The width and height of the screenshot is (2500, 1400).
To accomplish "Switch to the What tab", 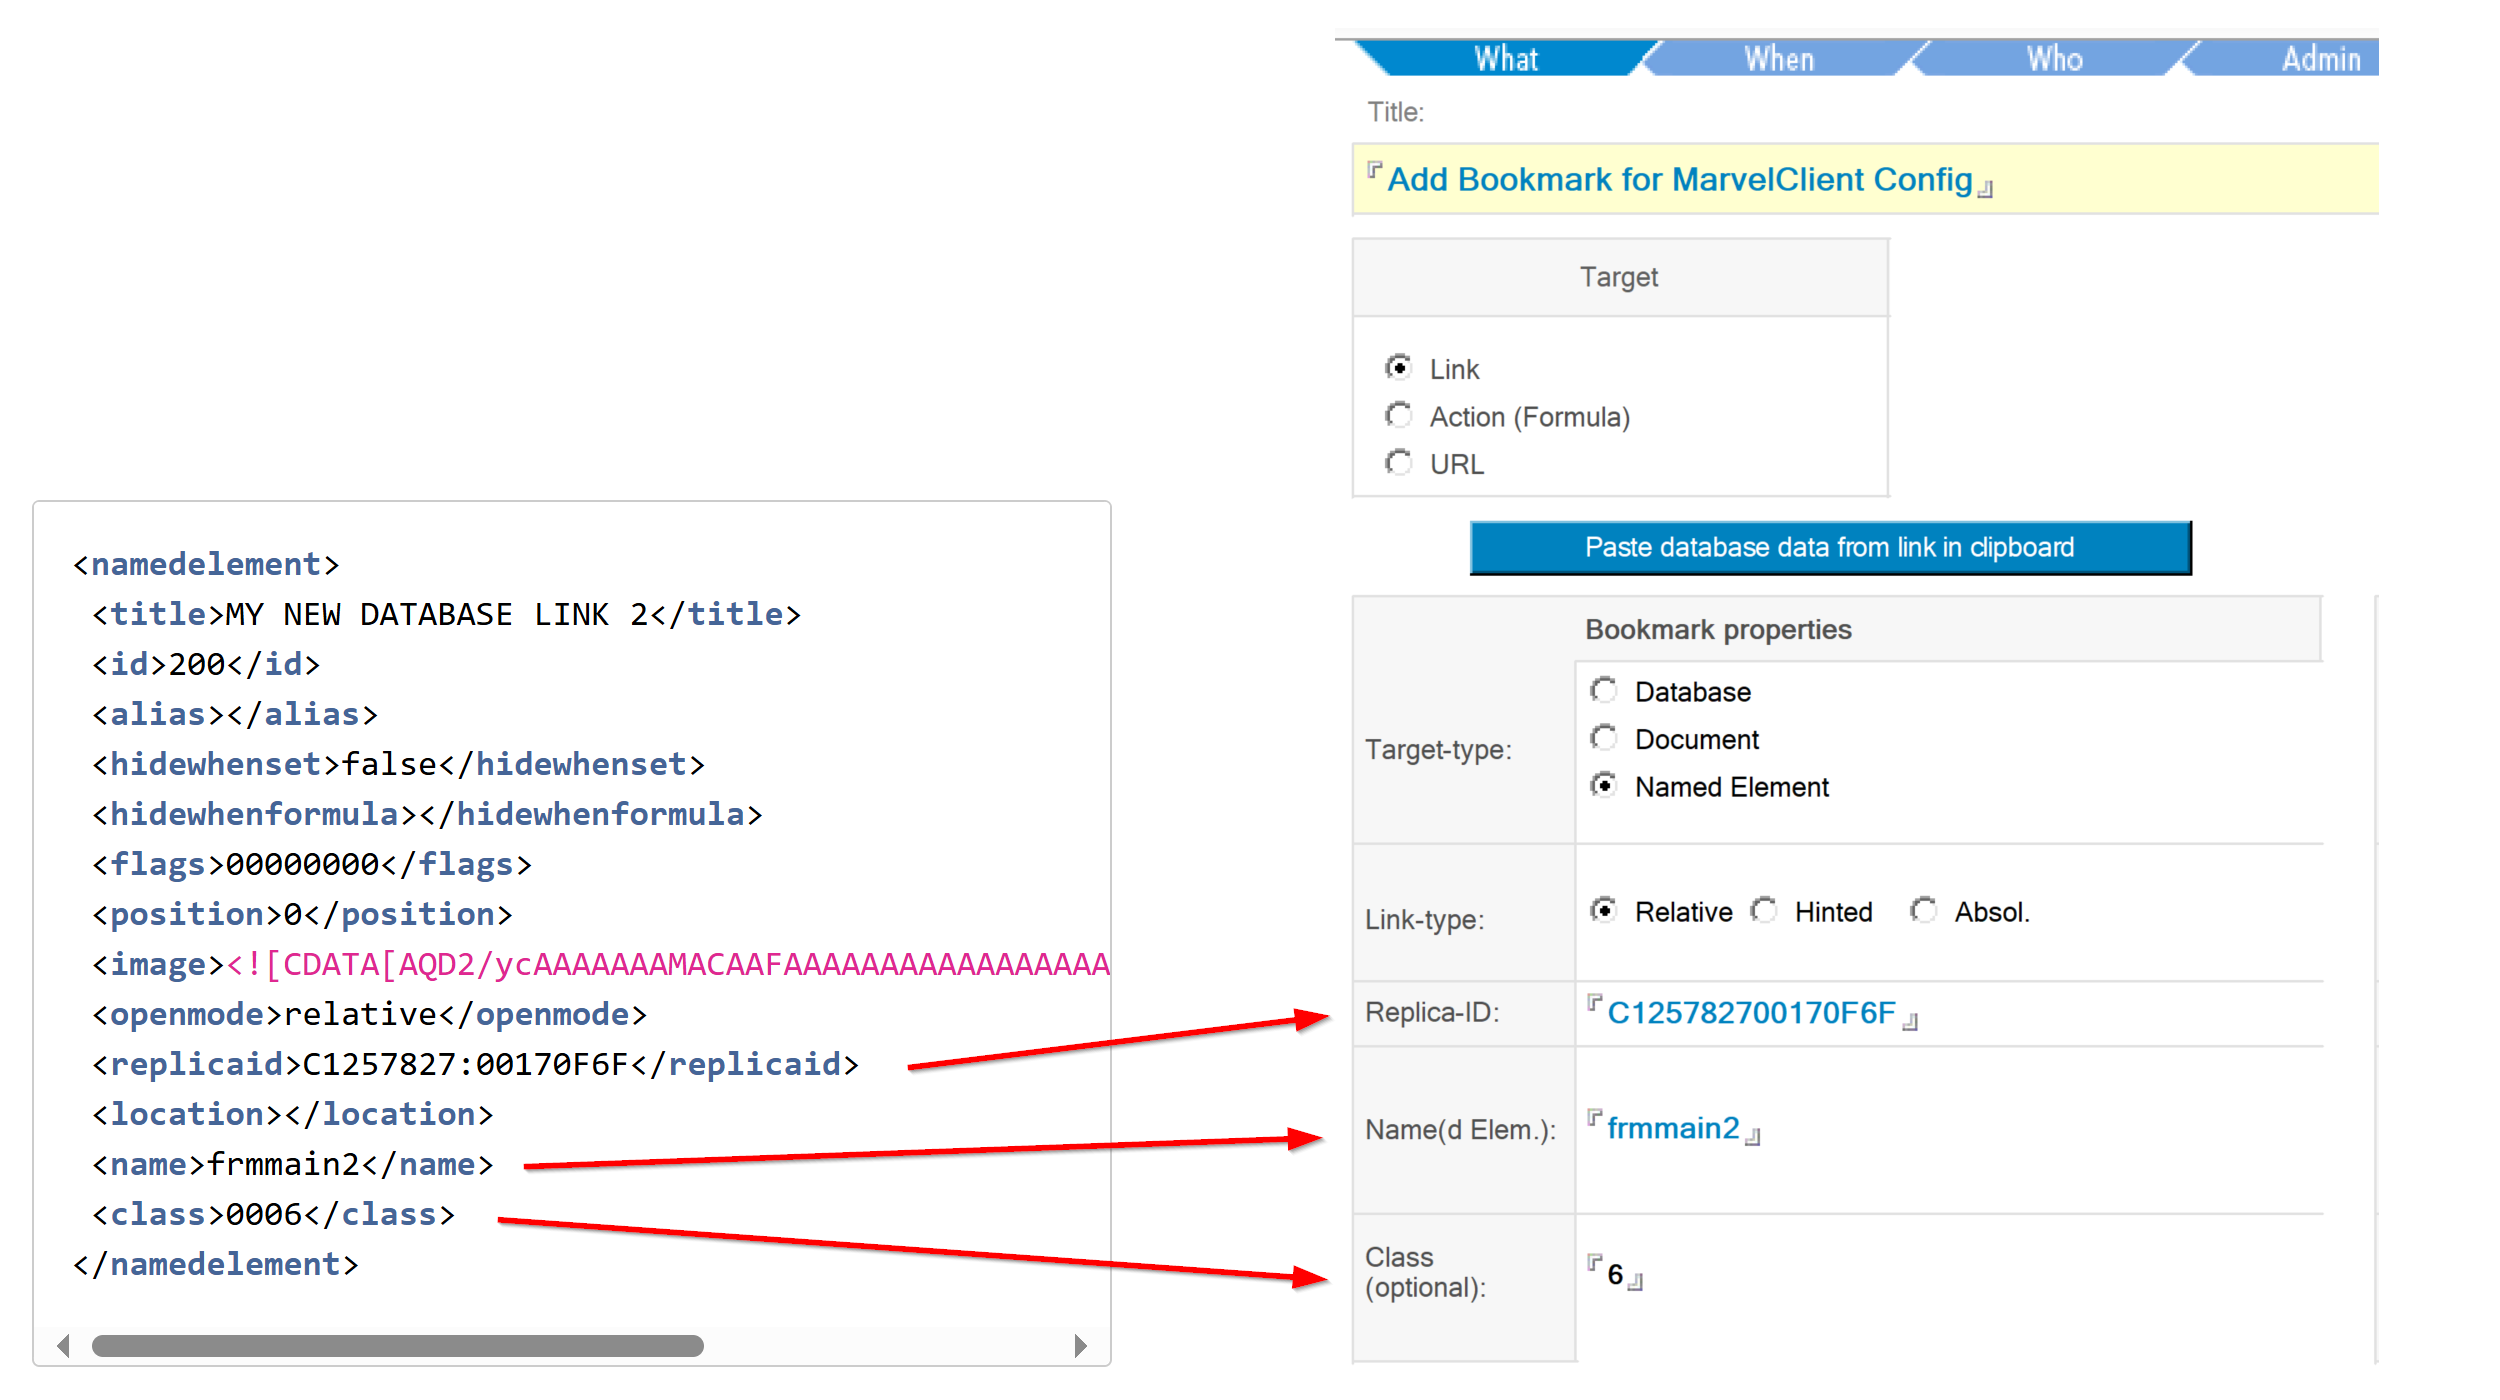I will 1505,59.
